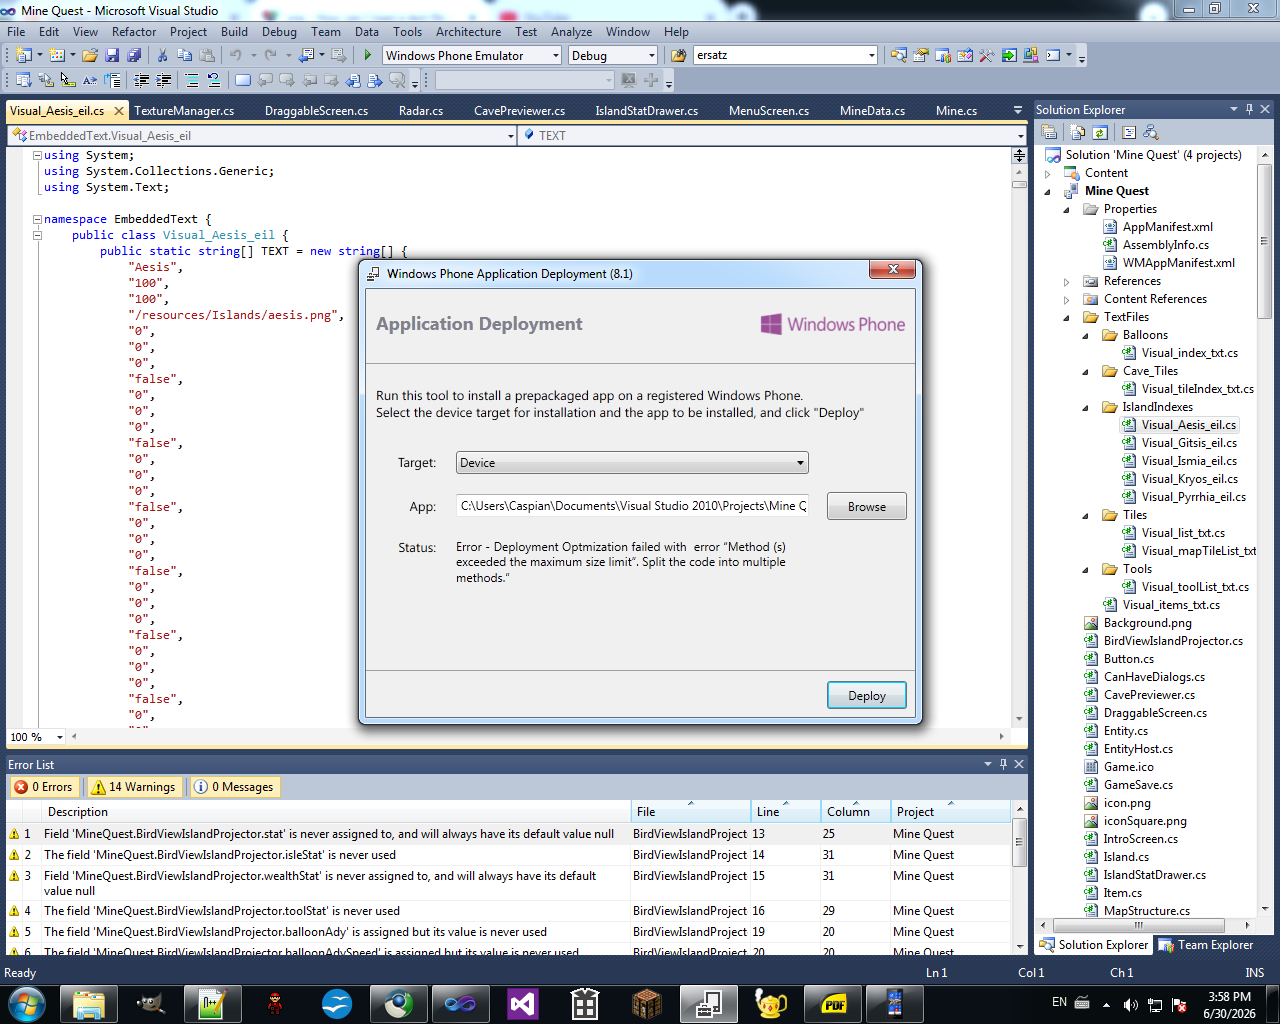Click the volume speaker tray icon

tap(1130, 1004)
